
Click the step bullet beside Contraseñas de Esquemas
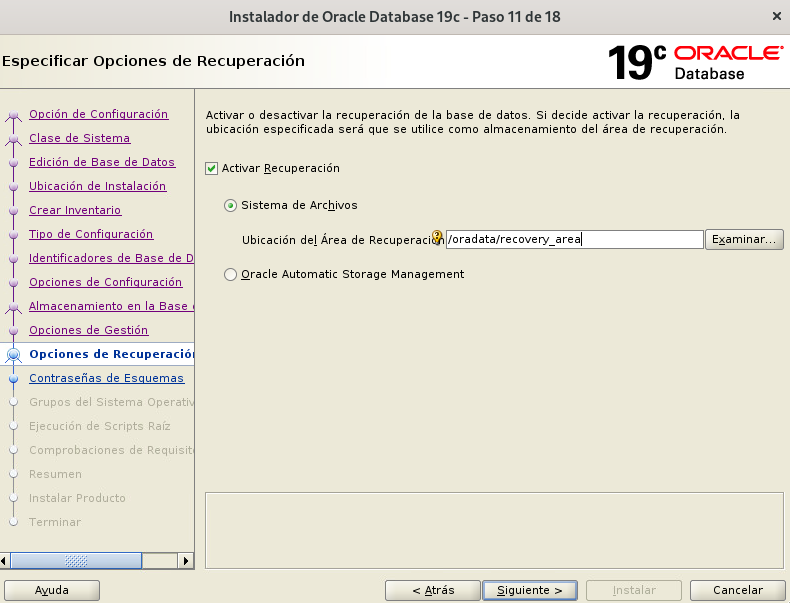tap(13, 379)
